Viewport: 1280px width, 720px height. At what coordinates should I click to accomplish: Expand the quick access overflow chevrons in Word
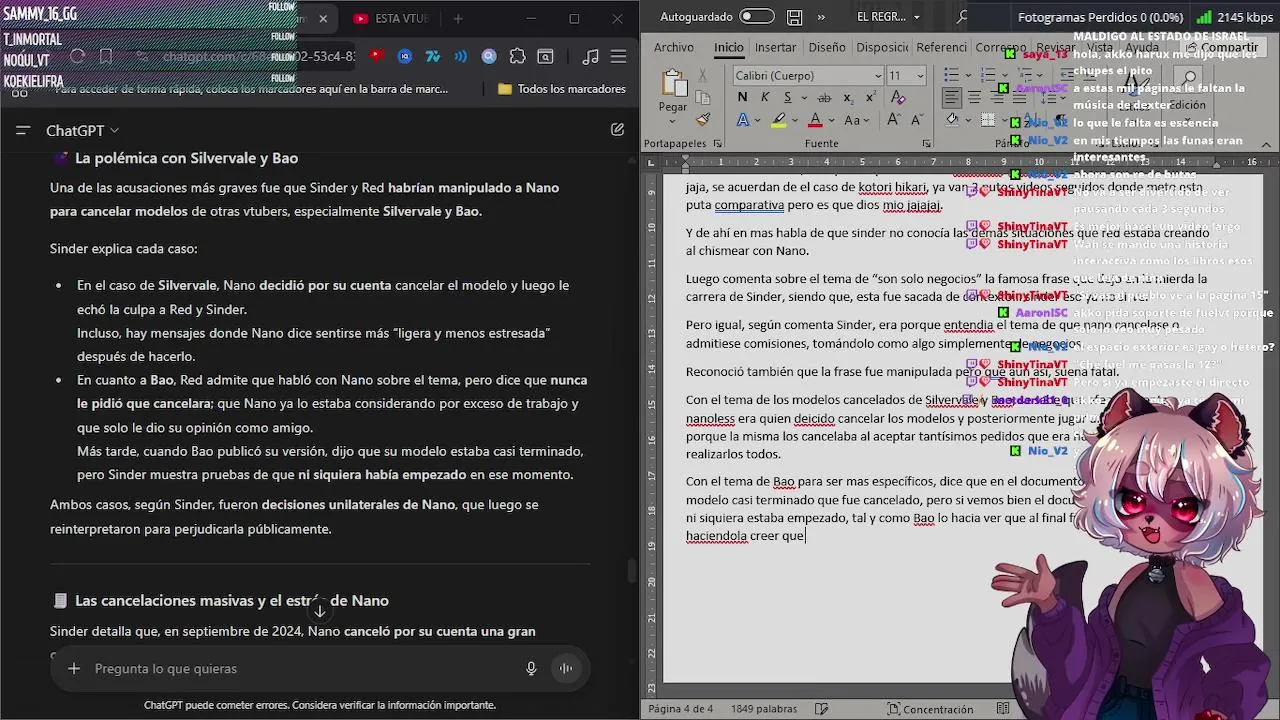[x=822, y=17]
